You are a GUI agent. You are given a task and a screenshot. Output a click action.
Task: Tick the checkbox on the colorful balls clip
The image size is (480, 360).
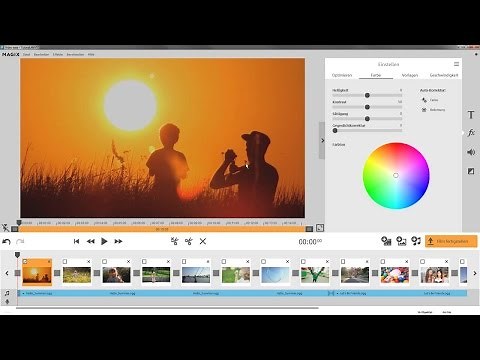(383, 262)
